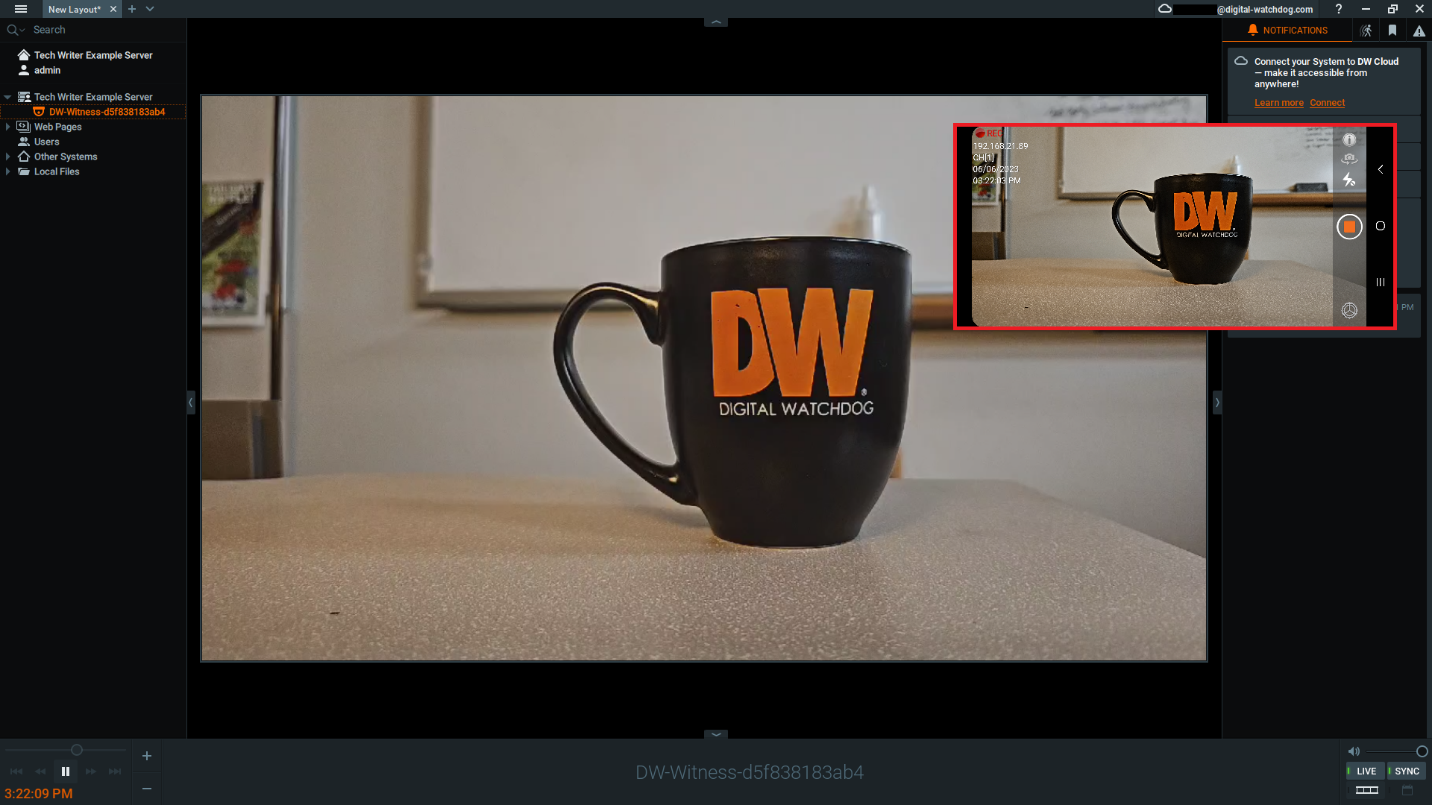Open the new tab dropdown arrow

[x=146, y=9]
